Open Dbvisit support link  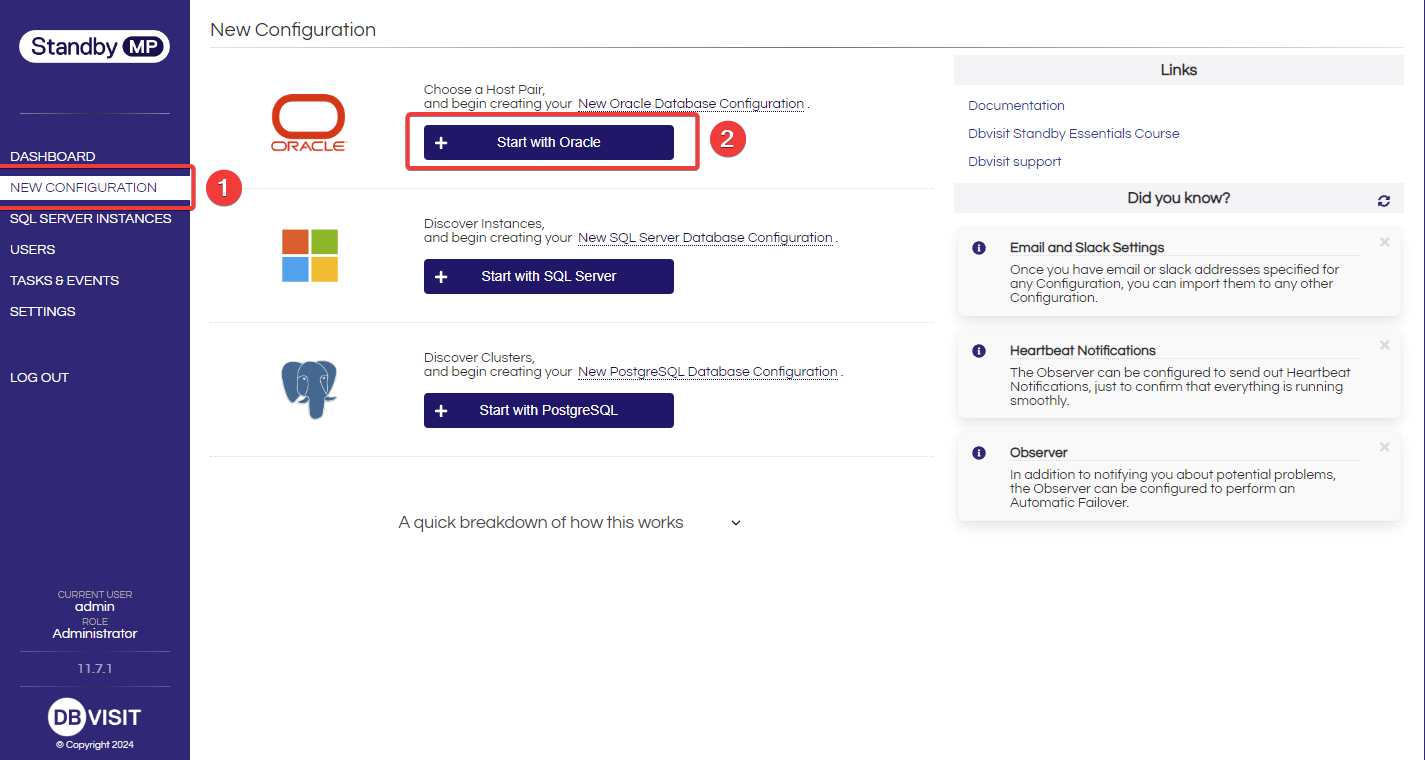(x=1015, y=161)
